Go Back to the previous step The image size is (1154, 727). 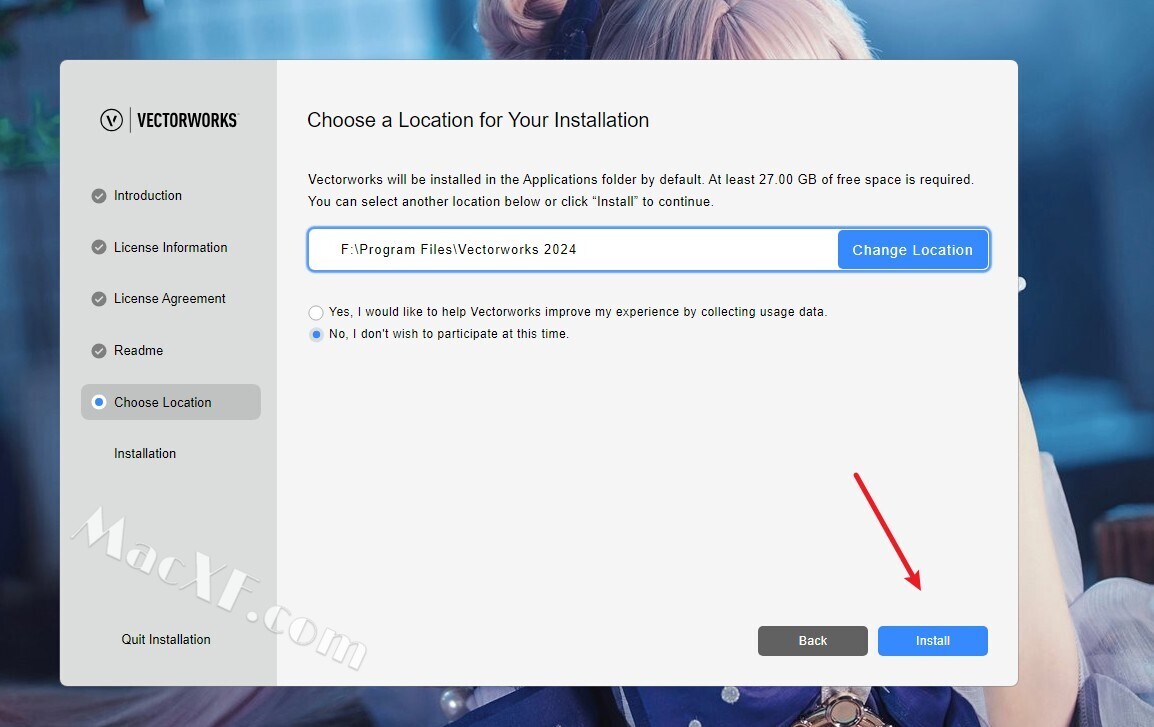pos(813,641)
